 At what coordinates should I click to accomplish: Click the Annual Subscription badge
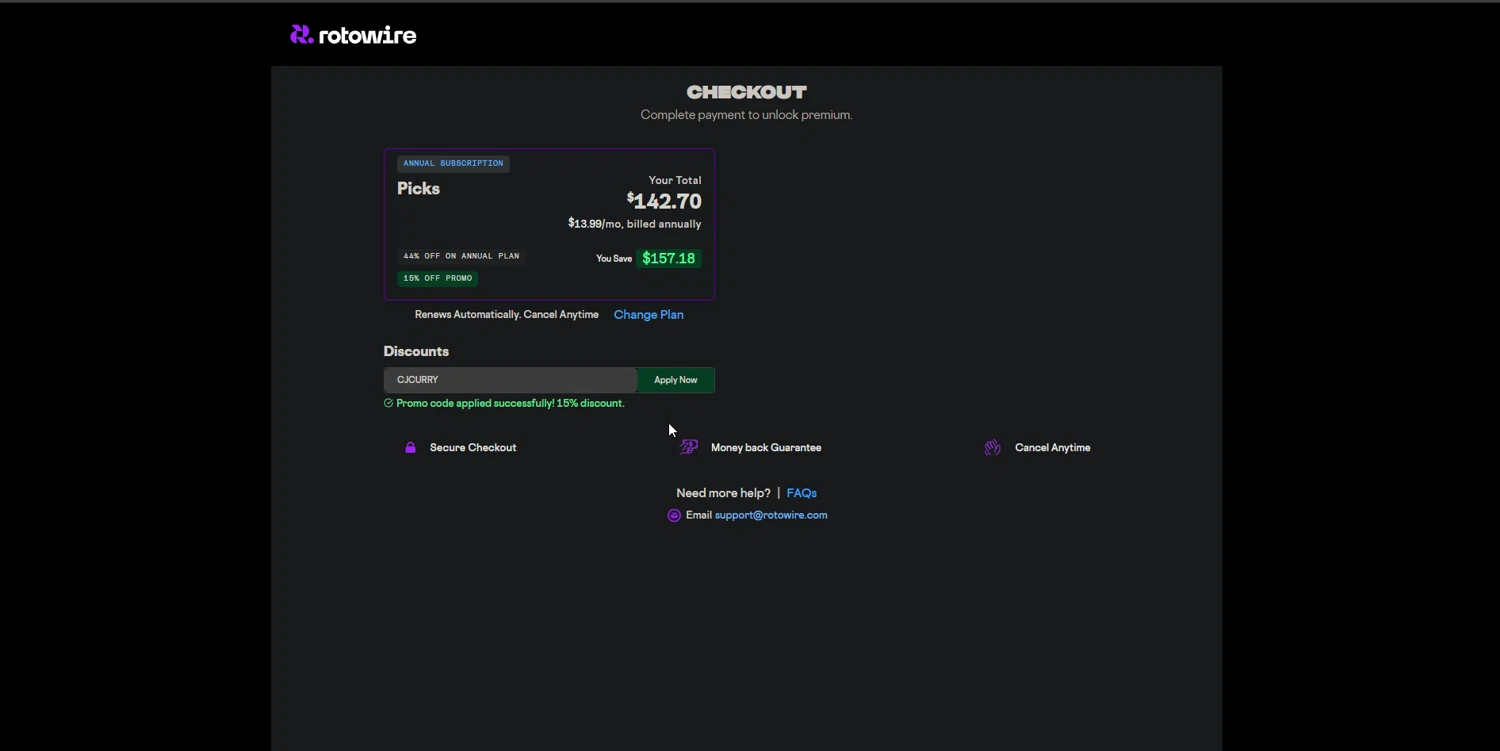[x=453, y=163]
